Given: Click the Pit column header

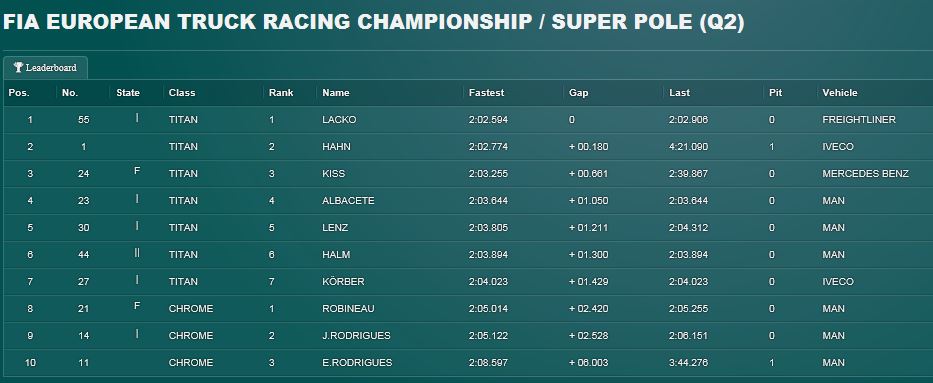Looking at the screenshot, I should 775,93.
